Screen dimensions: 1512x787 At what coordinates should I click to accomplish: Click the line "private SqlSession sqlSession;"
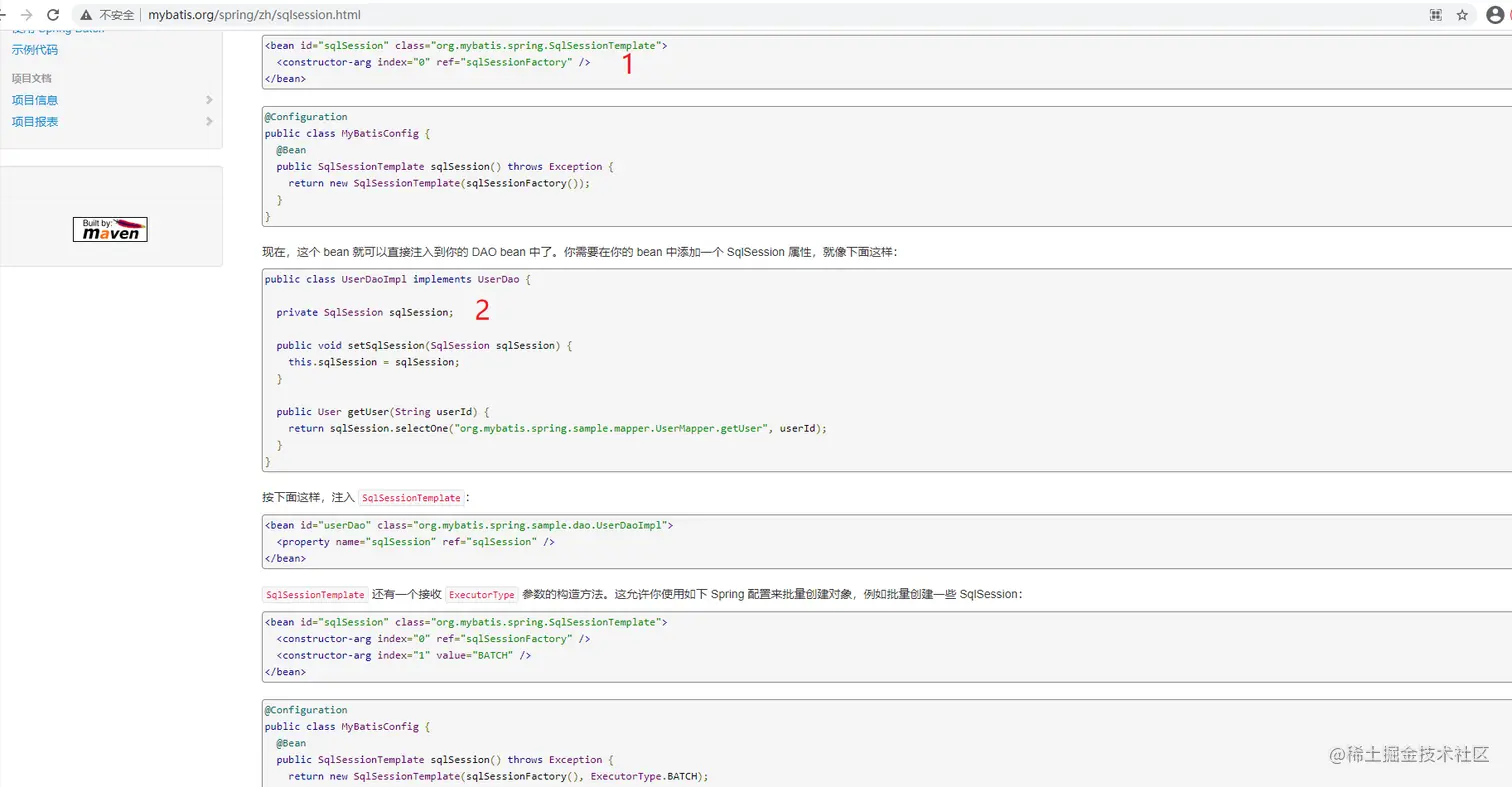[365, 312]
